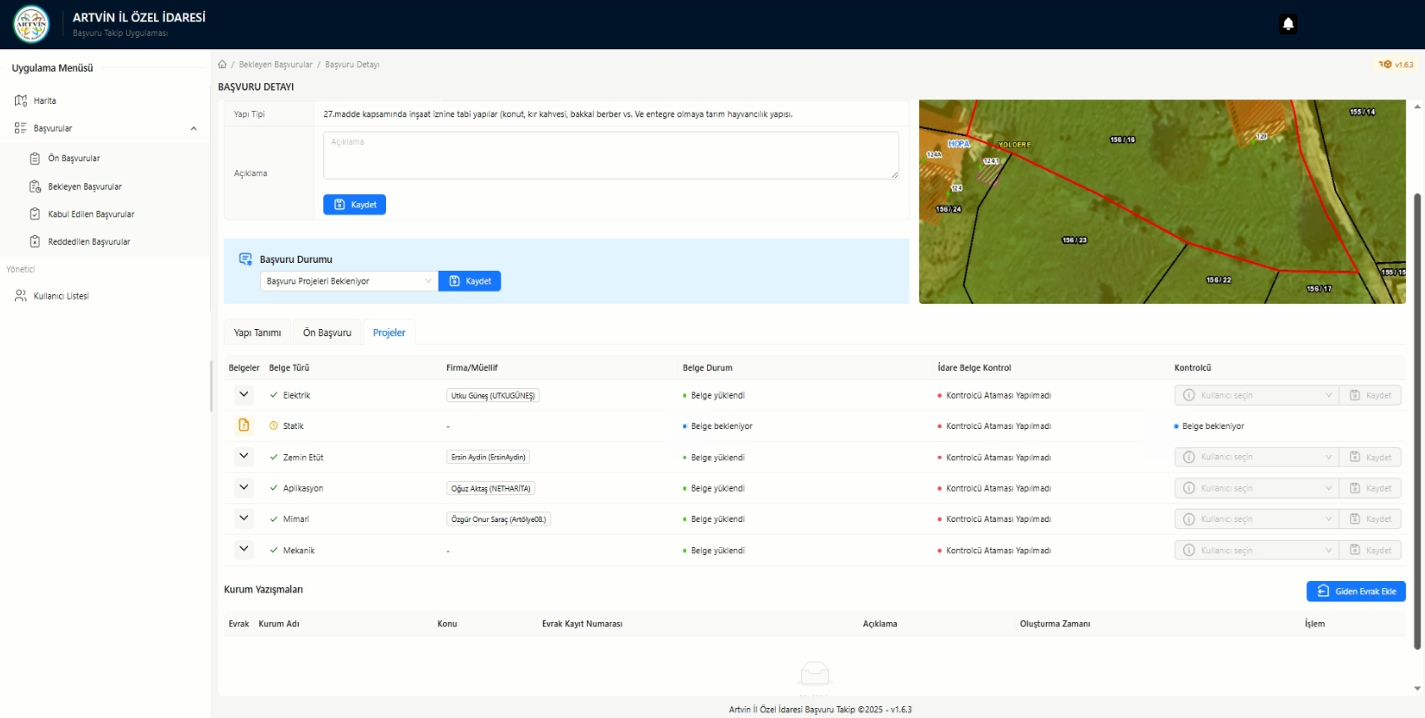
Task: Click the home icon in breadcrumb
Action: 222,65
